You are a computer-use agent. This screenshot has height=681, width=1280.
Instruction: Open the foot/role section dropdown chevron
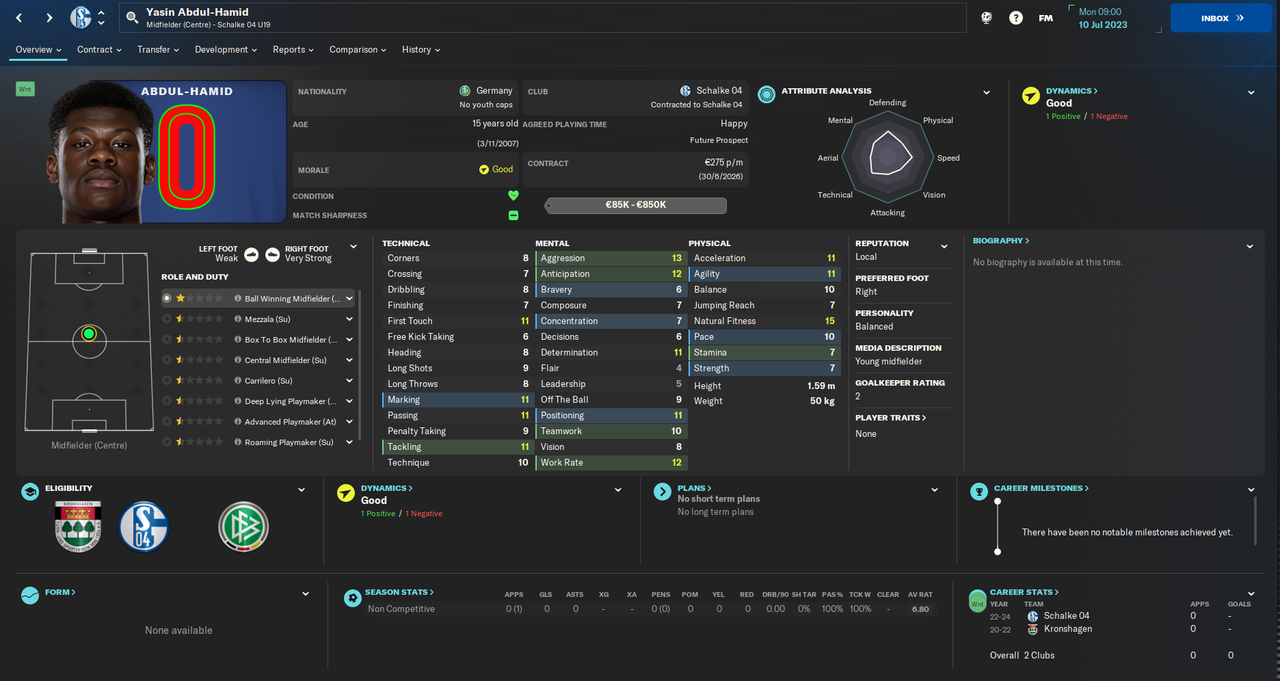[x=353, y=247]
